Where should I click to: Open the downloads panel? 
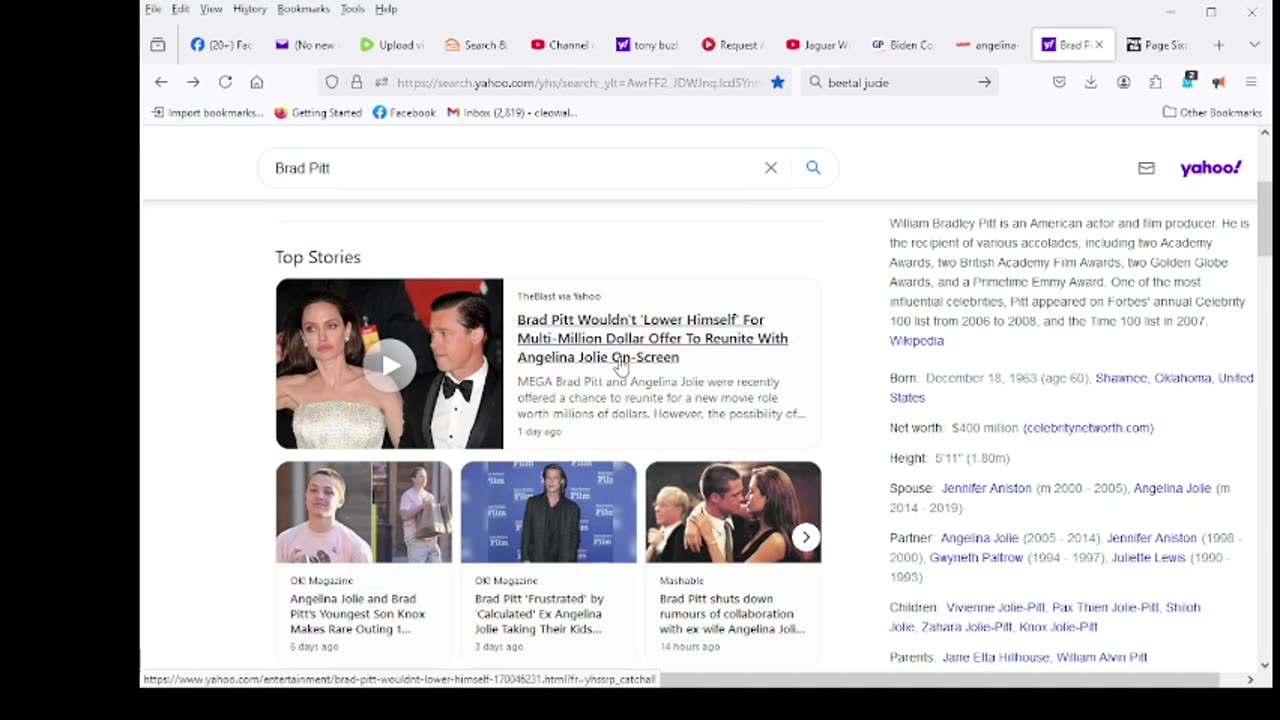pos(1091,82)
